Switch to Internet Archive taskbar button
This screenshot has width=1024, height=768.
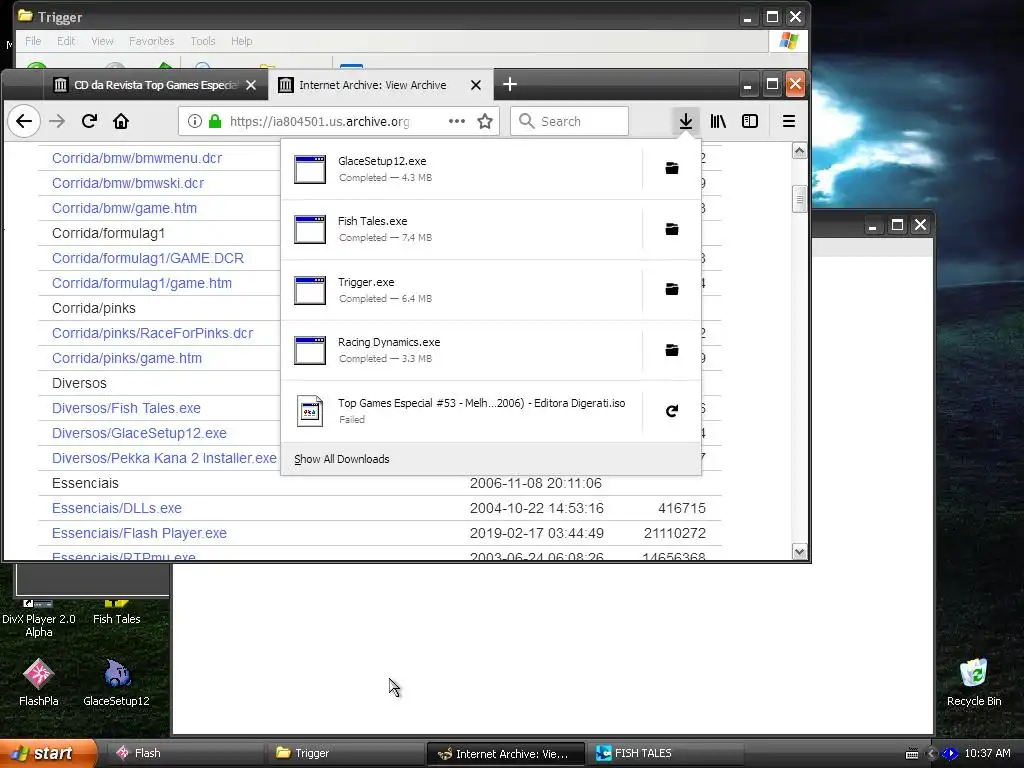pyautogui.click(x=505, y=753)
